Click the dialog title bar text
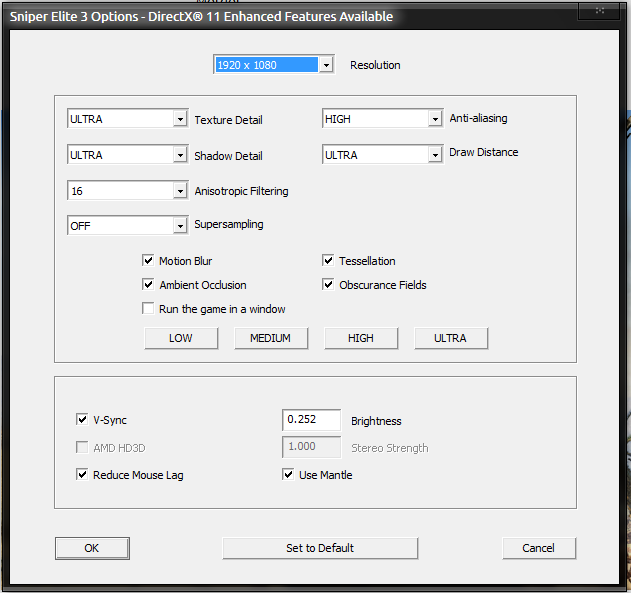631x593 pixels. point(201,16)
